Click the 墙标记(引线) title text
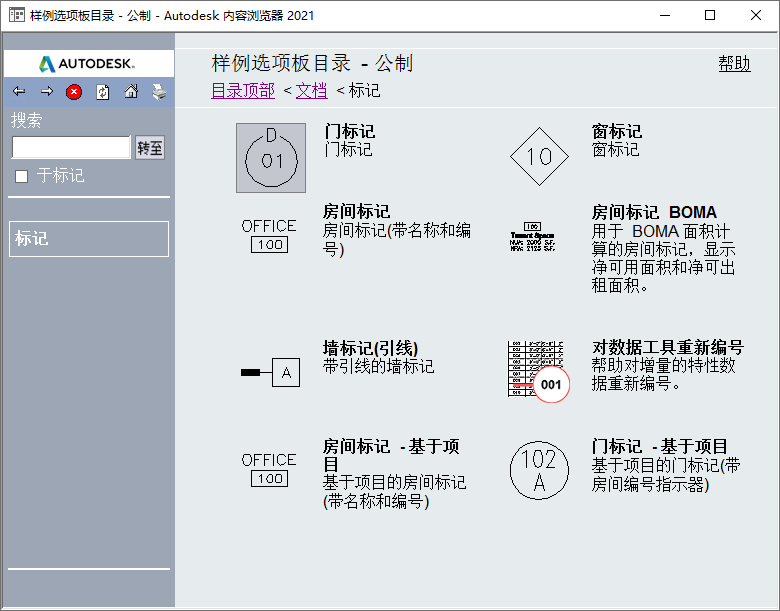 pos(371,348)
